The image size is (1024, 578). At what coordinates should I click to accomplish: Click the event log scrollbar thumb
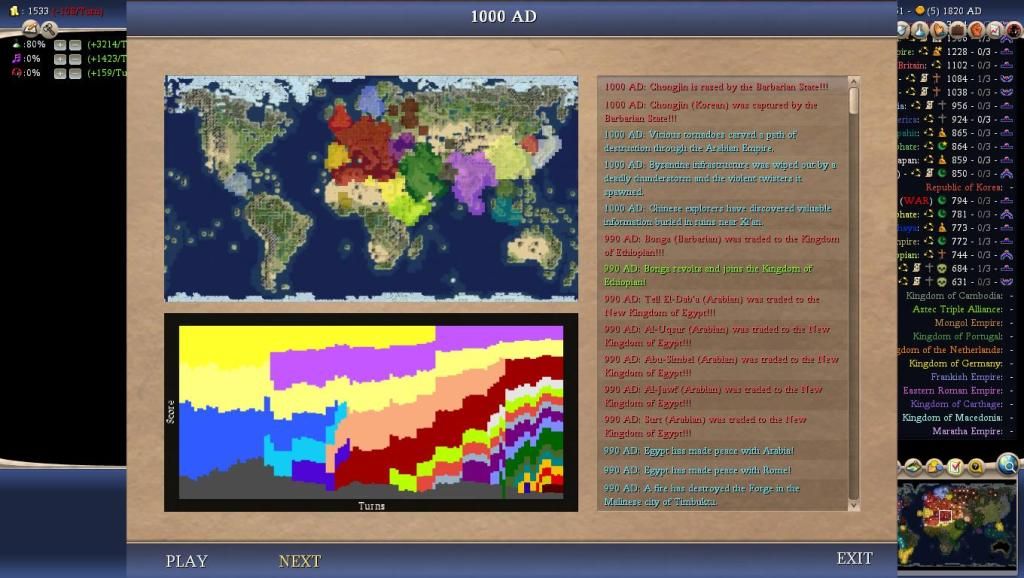853,100
